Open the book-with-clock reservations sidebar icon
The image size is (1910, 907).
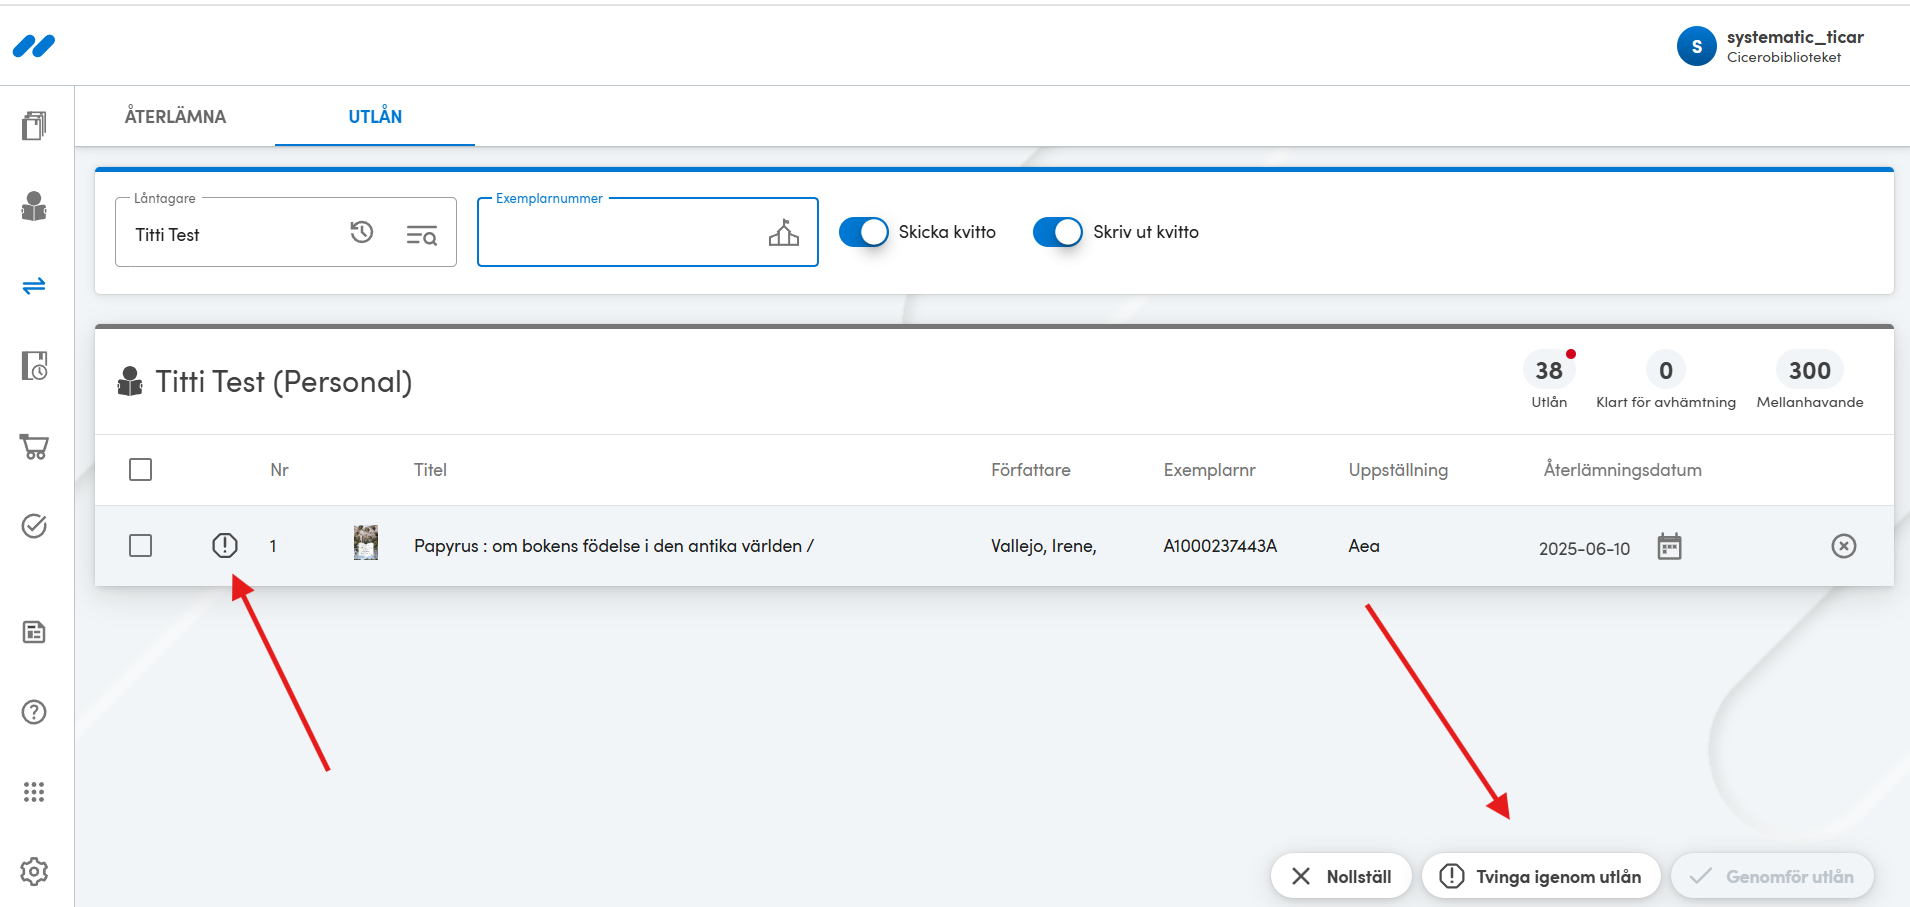click(x=34, y=366)
